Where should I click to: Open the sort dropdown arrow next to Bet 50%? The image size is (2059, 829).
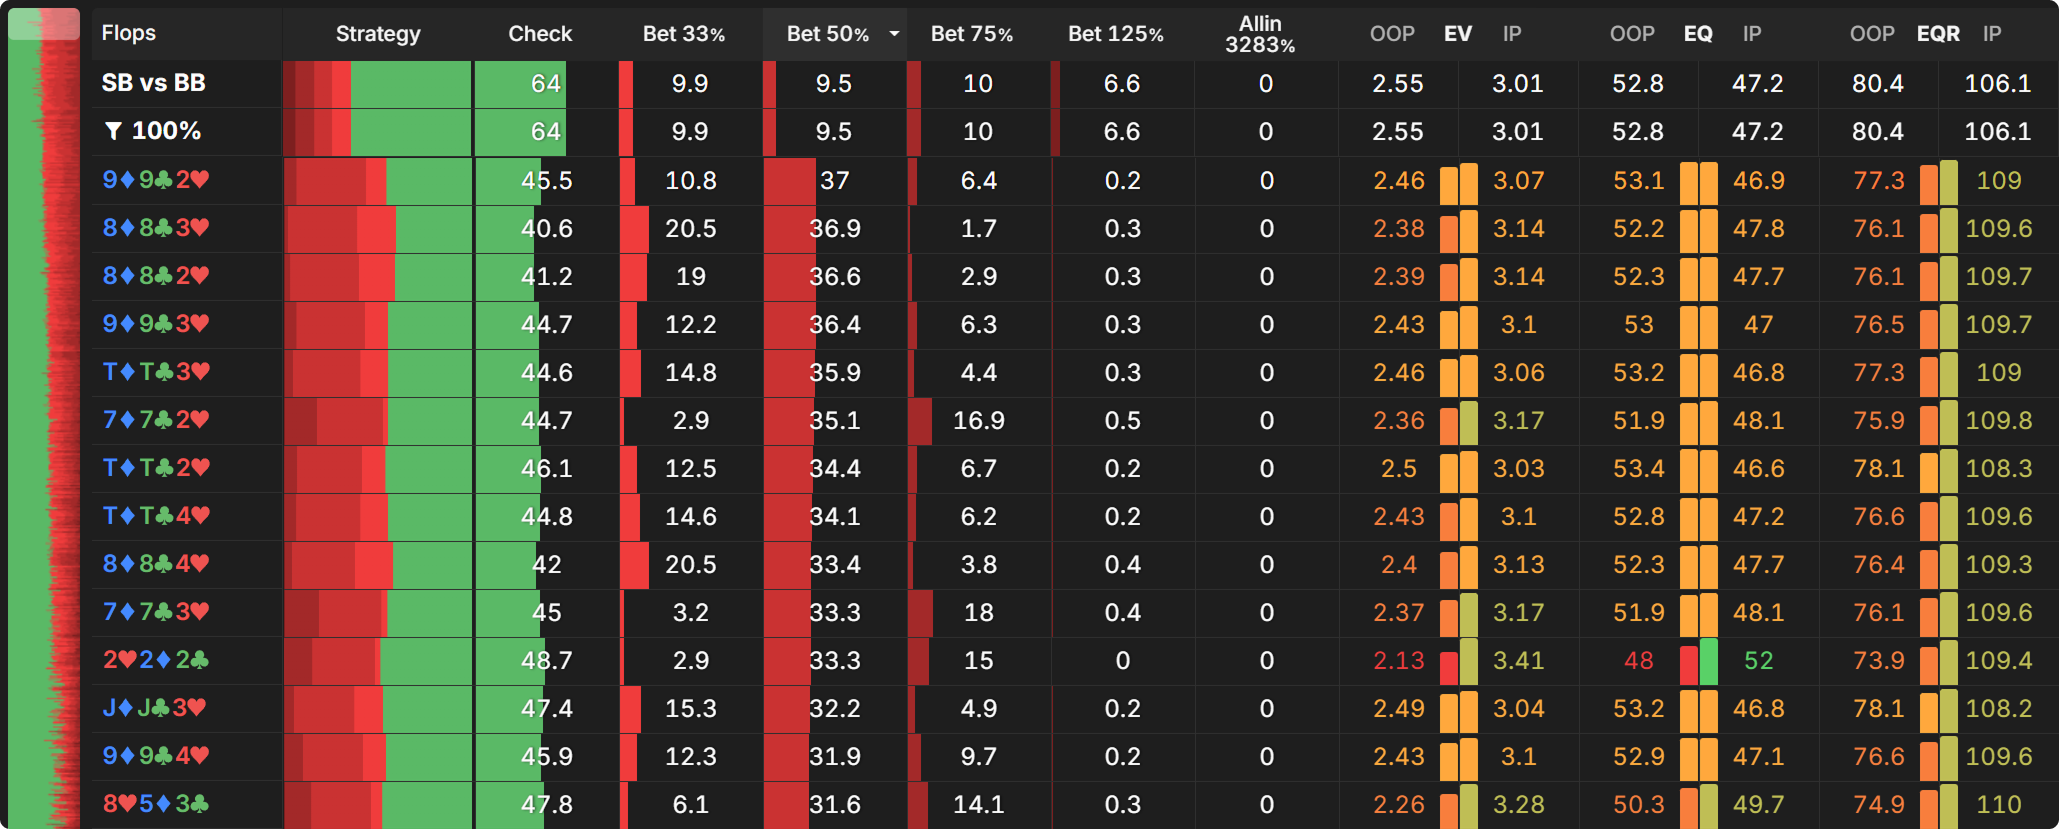pyautogui.click(x=894, y=34)
